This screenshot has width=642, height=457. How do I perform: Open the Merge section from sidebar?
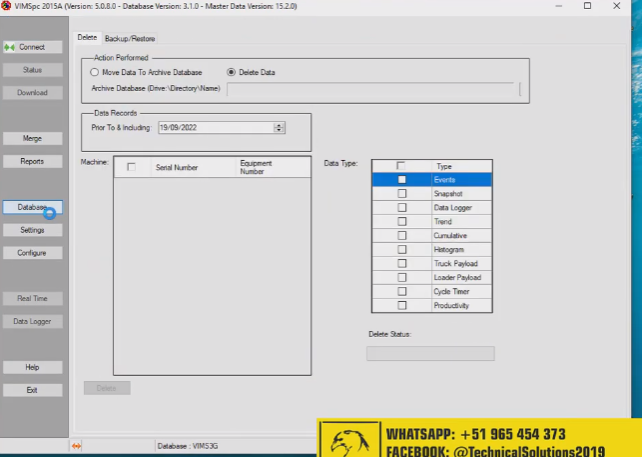[x=32, y=138]
